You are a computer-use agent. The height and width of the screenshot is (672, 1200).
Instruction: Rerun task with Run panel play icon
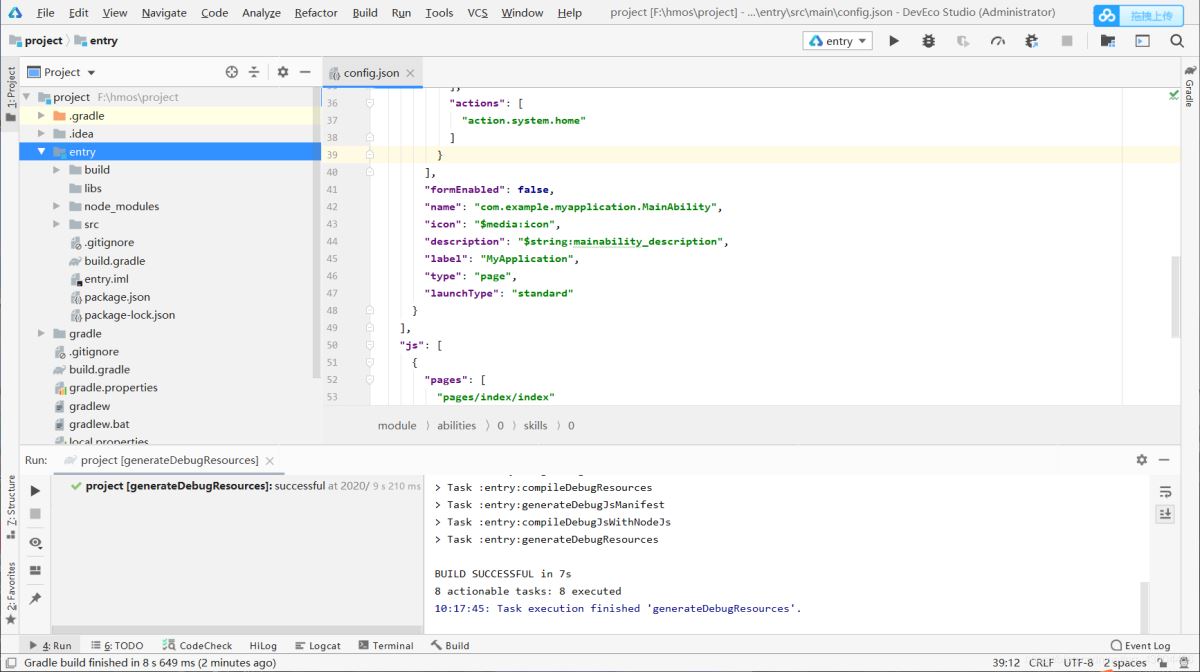(35, 491)
